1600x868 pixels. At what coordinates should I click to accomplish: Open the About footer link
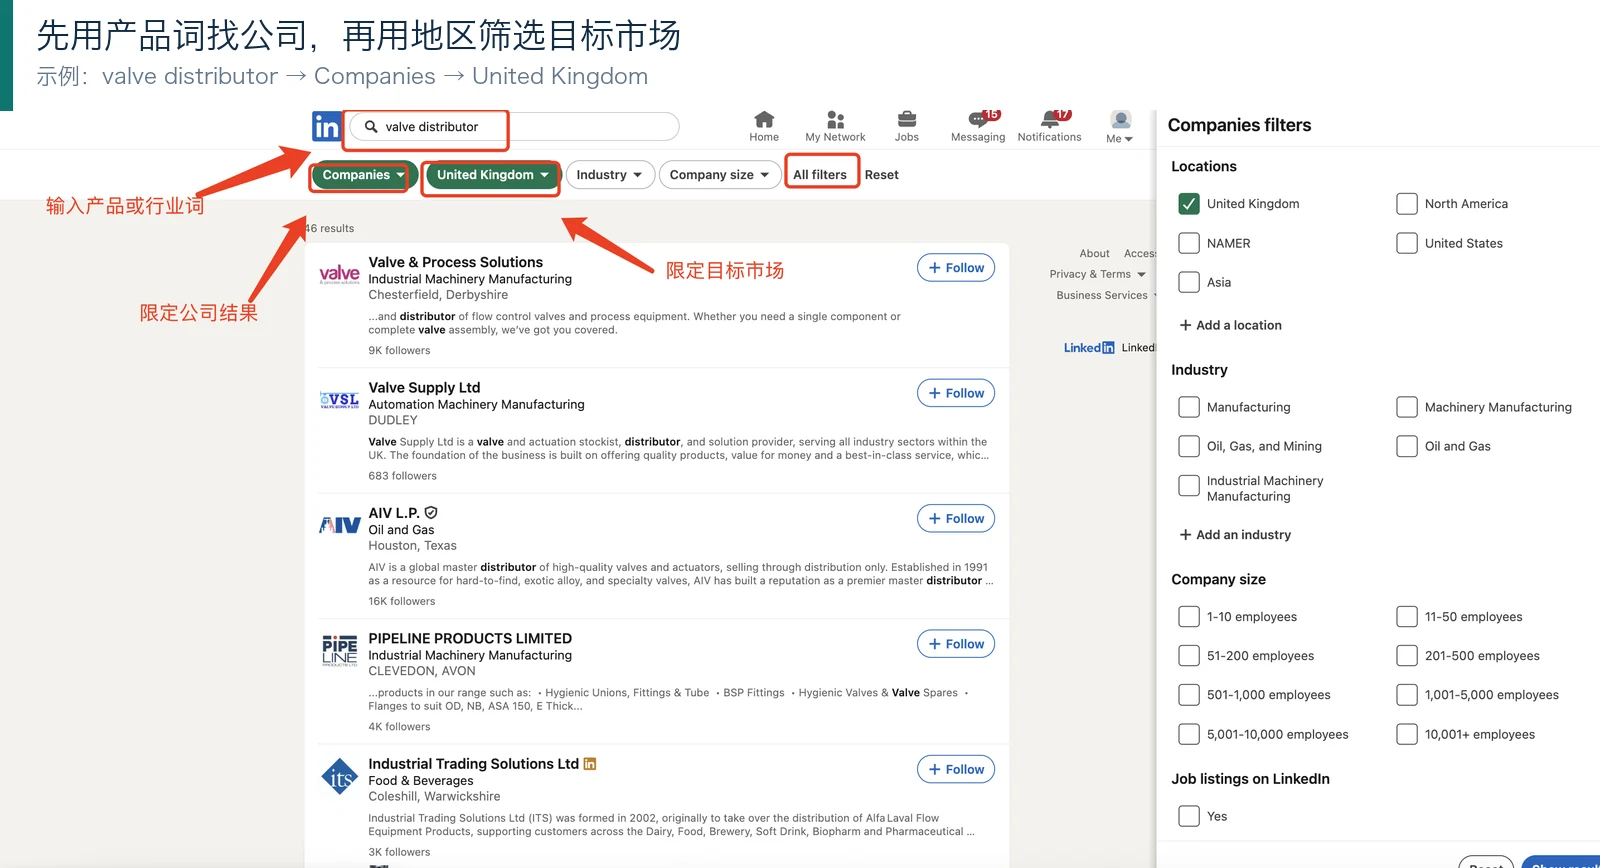pos(1094,254)
